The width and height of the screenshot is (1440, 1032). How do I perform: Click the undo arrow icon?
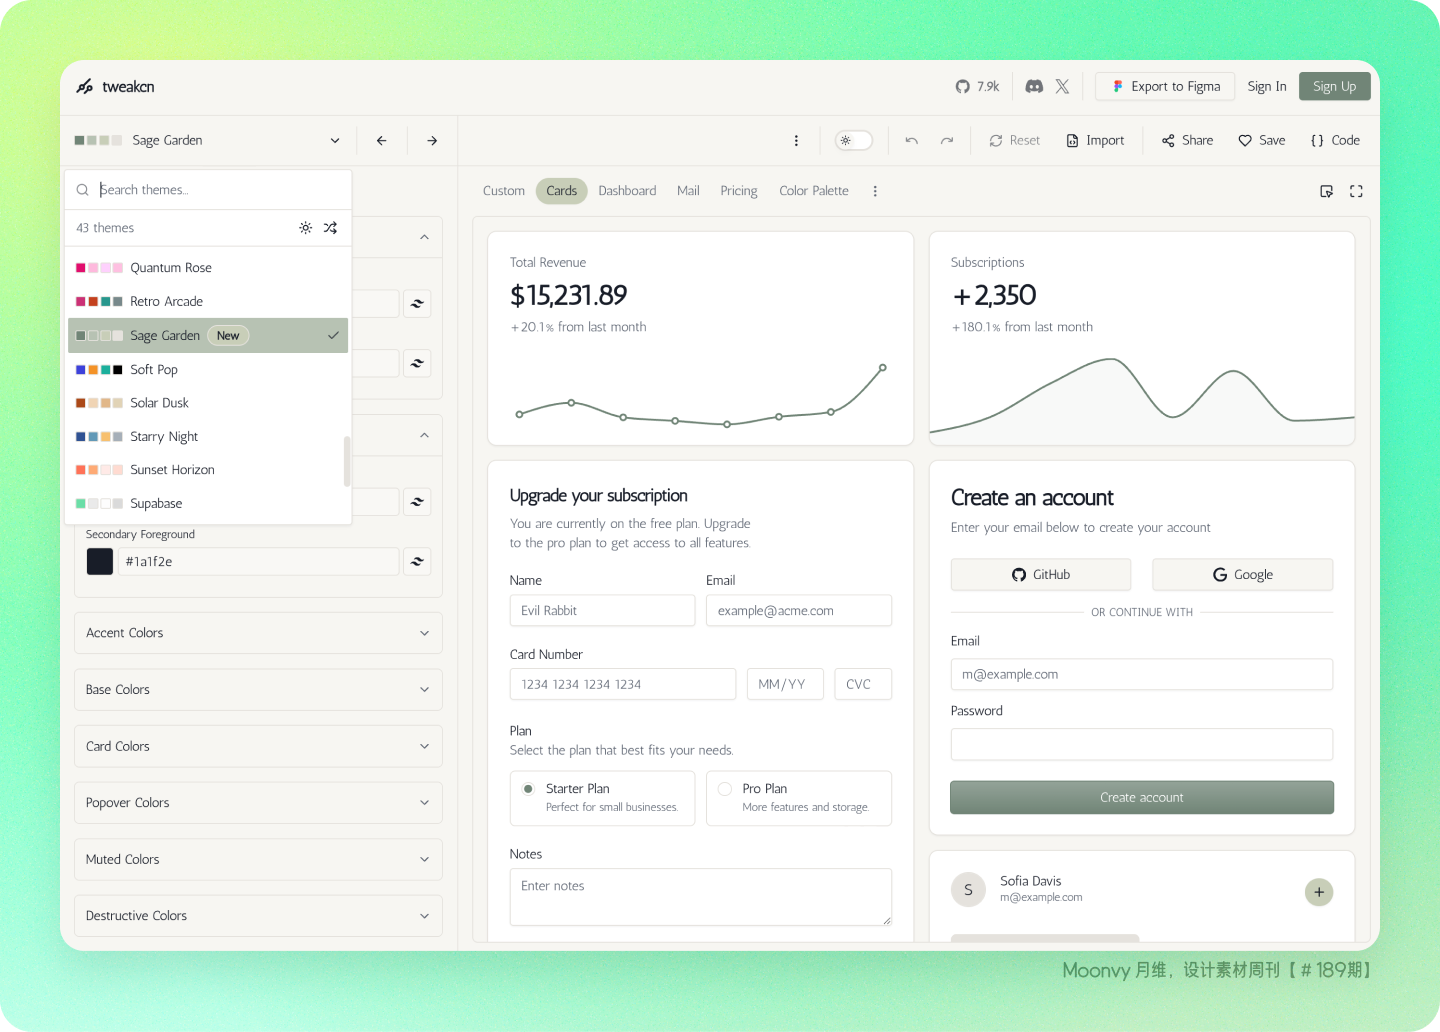(x=911, y=141)
